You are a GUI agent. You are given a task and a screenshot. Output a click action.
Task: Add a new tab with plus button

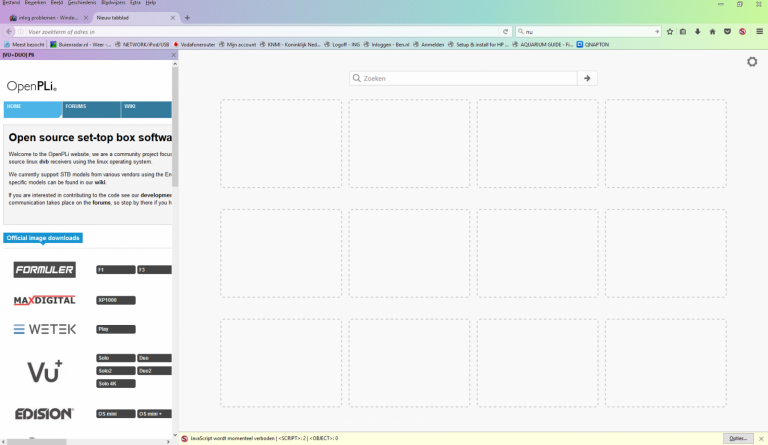[x=187, y=17]
